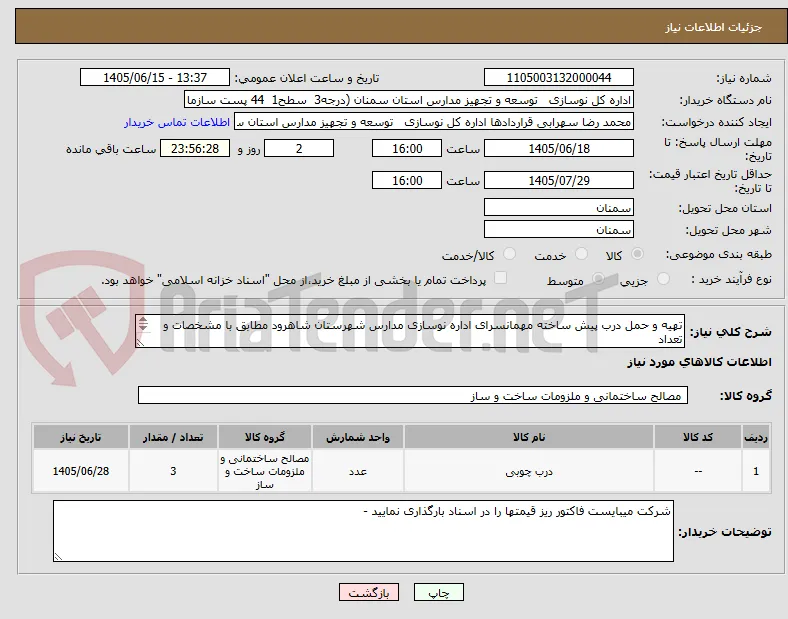Toggle the Islamic treasury payment checkbox
788x619 pixels.
point(501,278)
